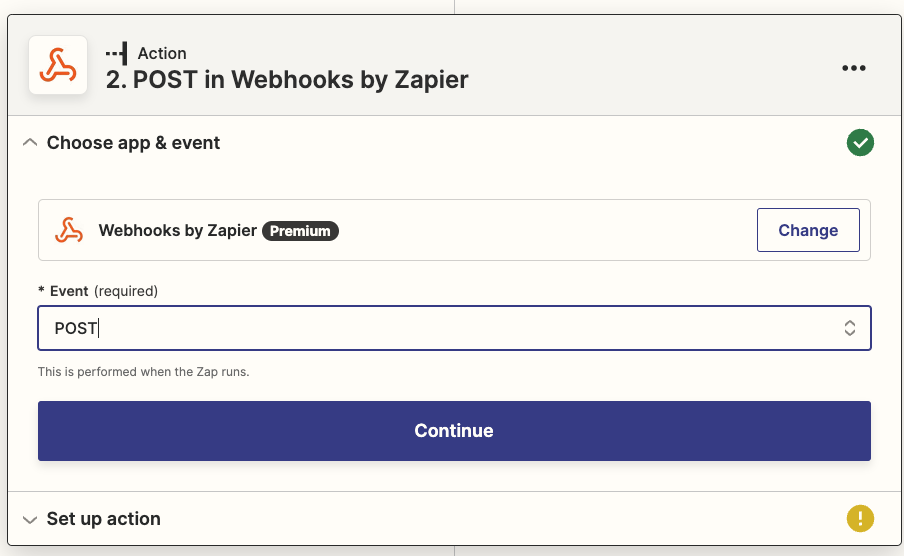Click the Change app button
Viewport: 904px width, 556px height.
[x=808, y=230]
